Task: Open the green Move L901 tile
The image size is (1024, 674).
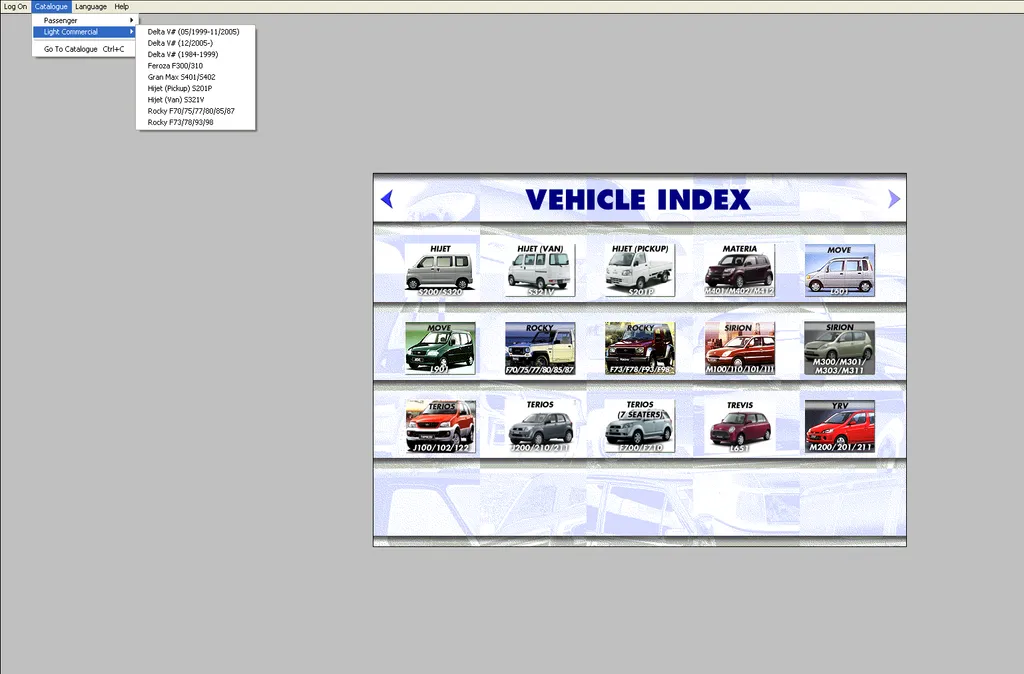Action: [x=440, y=348]
